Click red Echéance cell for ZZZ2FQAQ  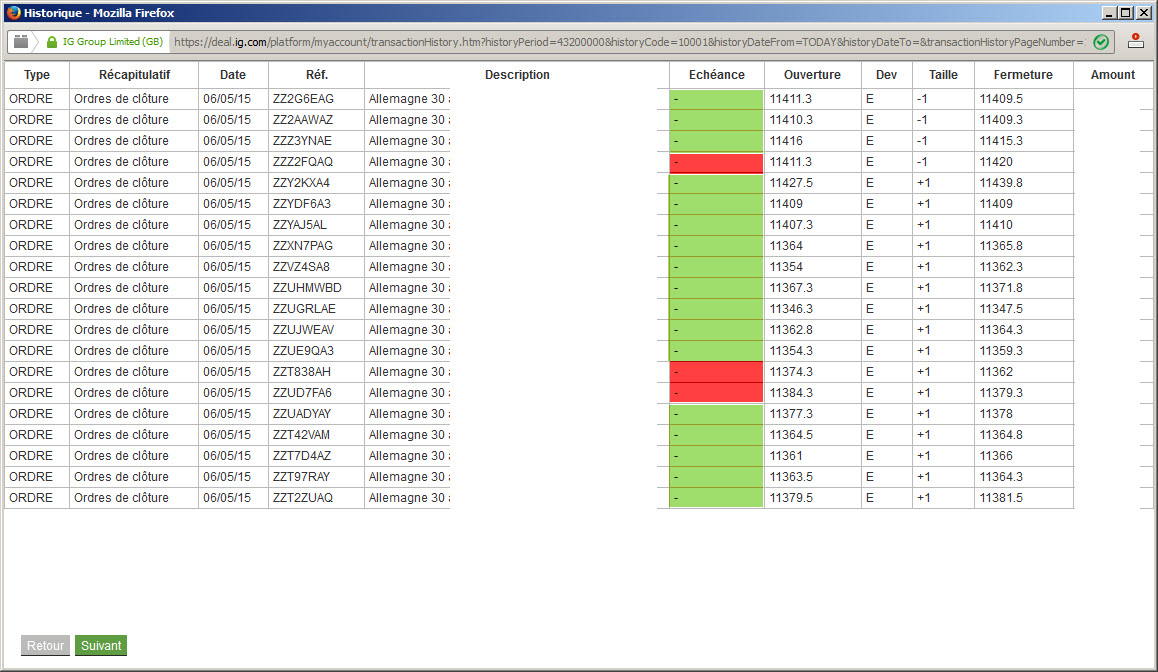[x=716, y=162]
